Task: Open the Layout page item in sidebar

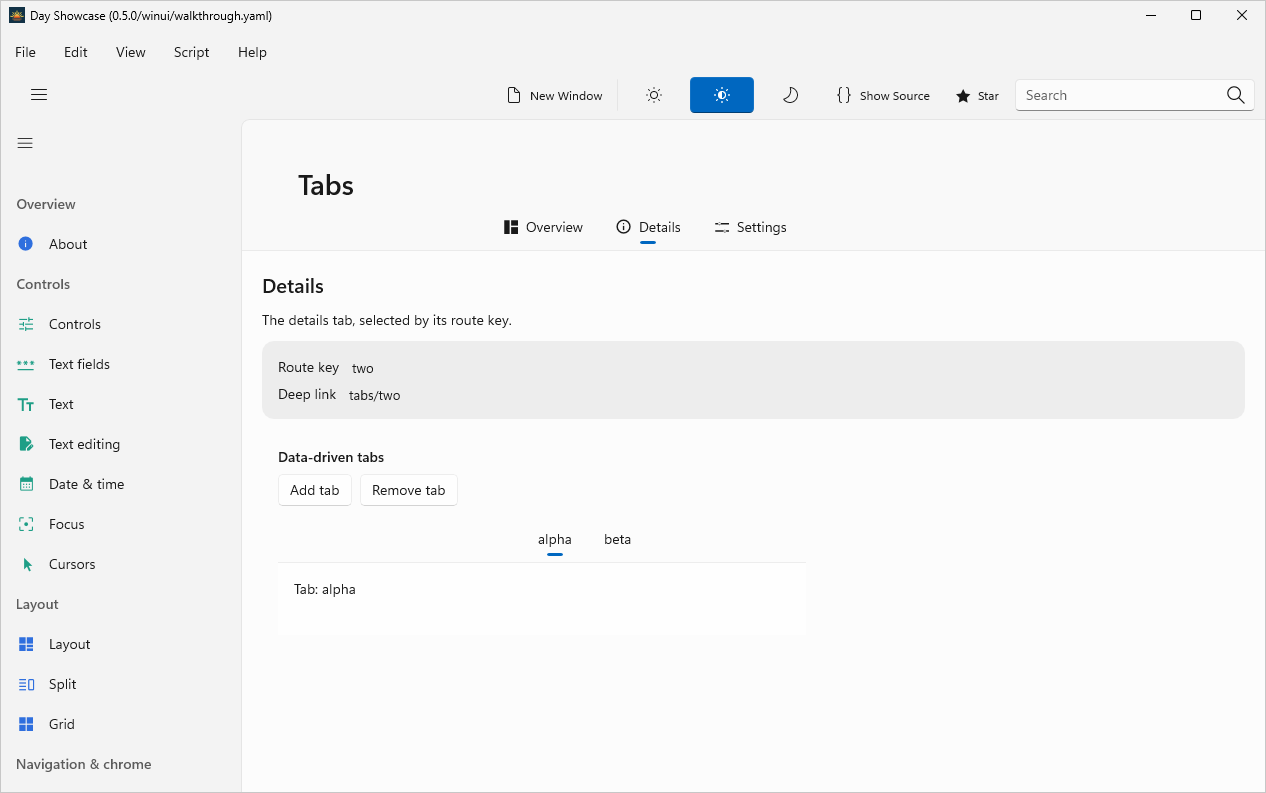Action: [x=121, y=644]
